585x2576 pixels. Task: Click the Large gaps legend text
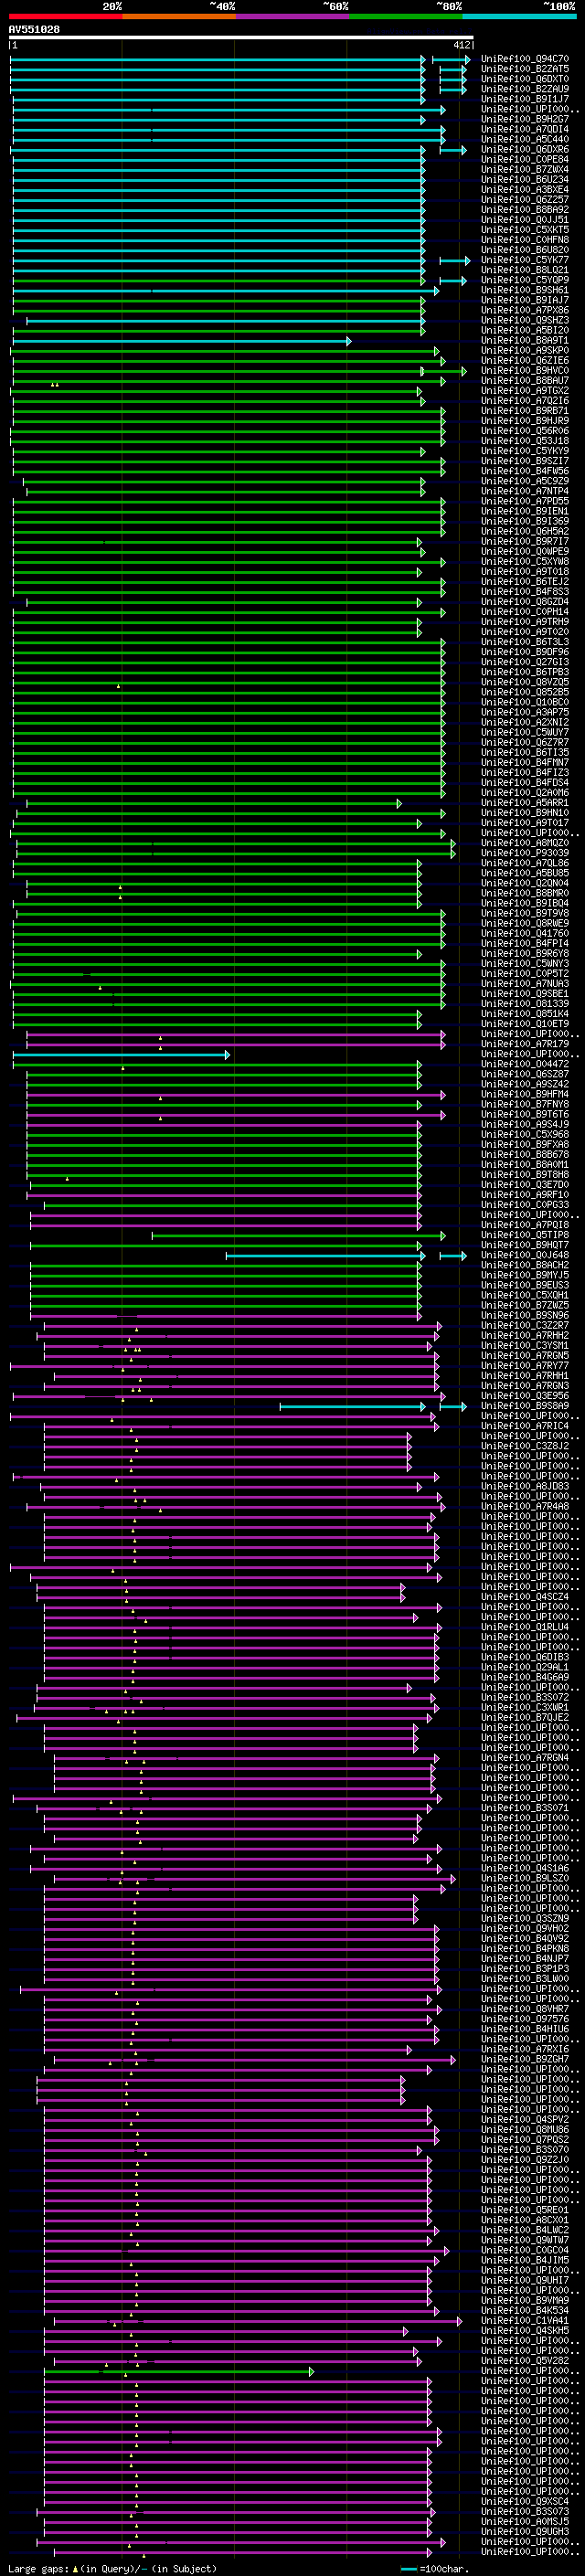(x=112, y=2569)
